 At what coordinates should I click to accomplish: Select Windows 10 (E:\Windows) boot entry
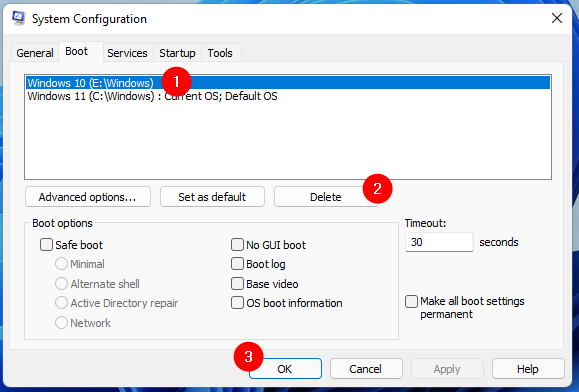tap(288, 83)
